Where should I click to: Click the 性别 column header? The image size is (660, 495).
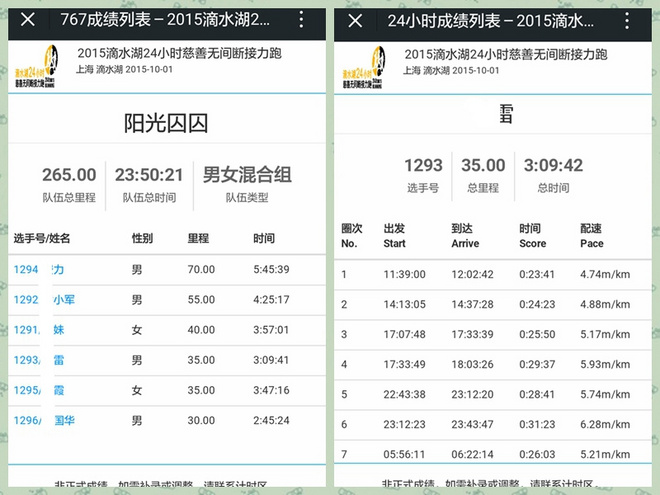point(142,238)
